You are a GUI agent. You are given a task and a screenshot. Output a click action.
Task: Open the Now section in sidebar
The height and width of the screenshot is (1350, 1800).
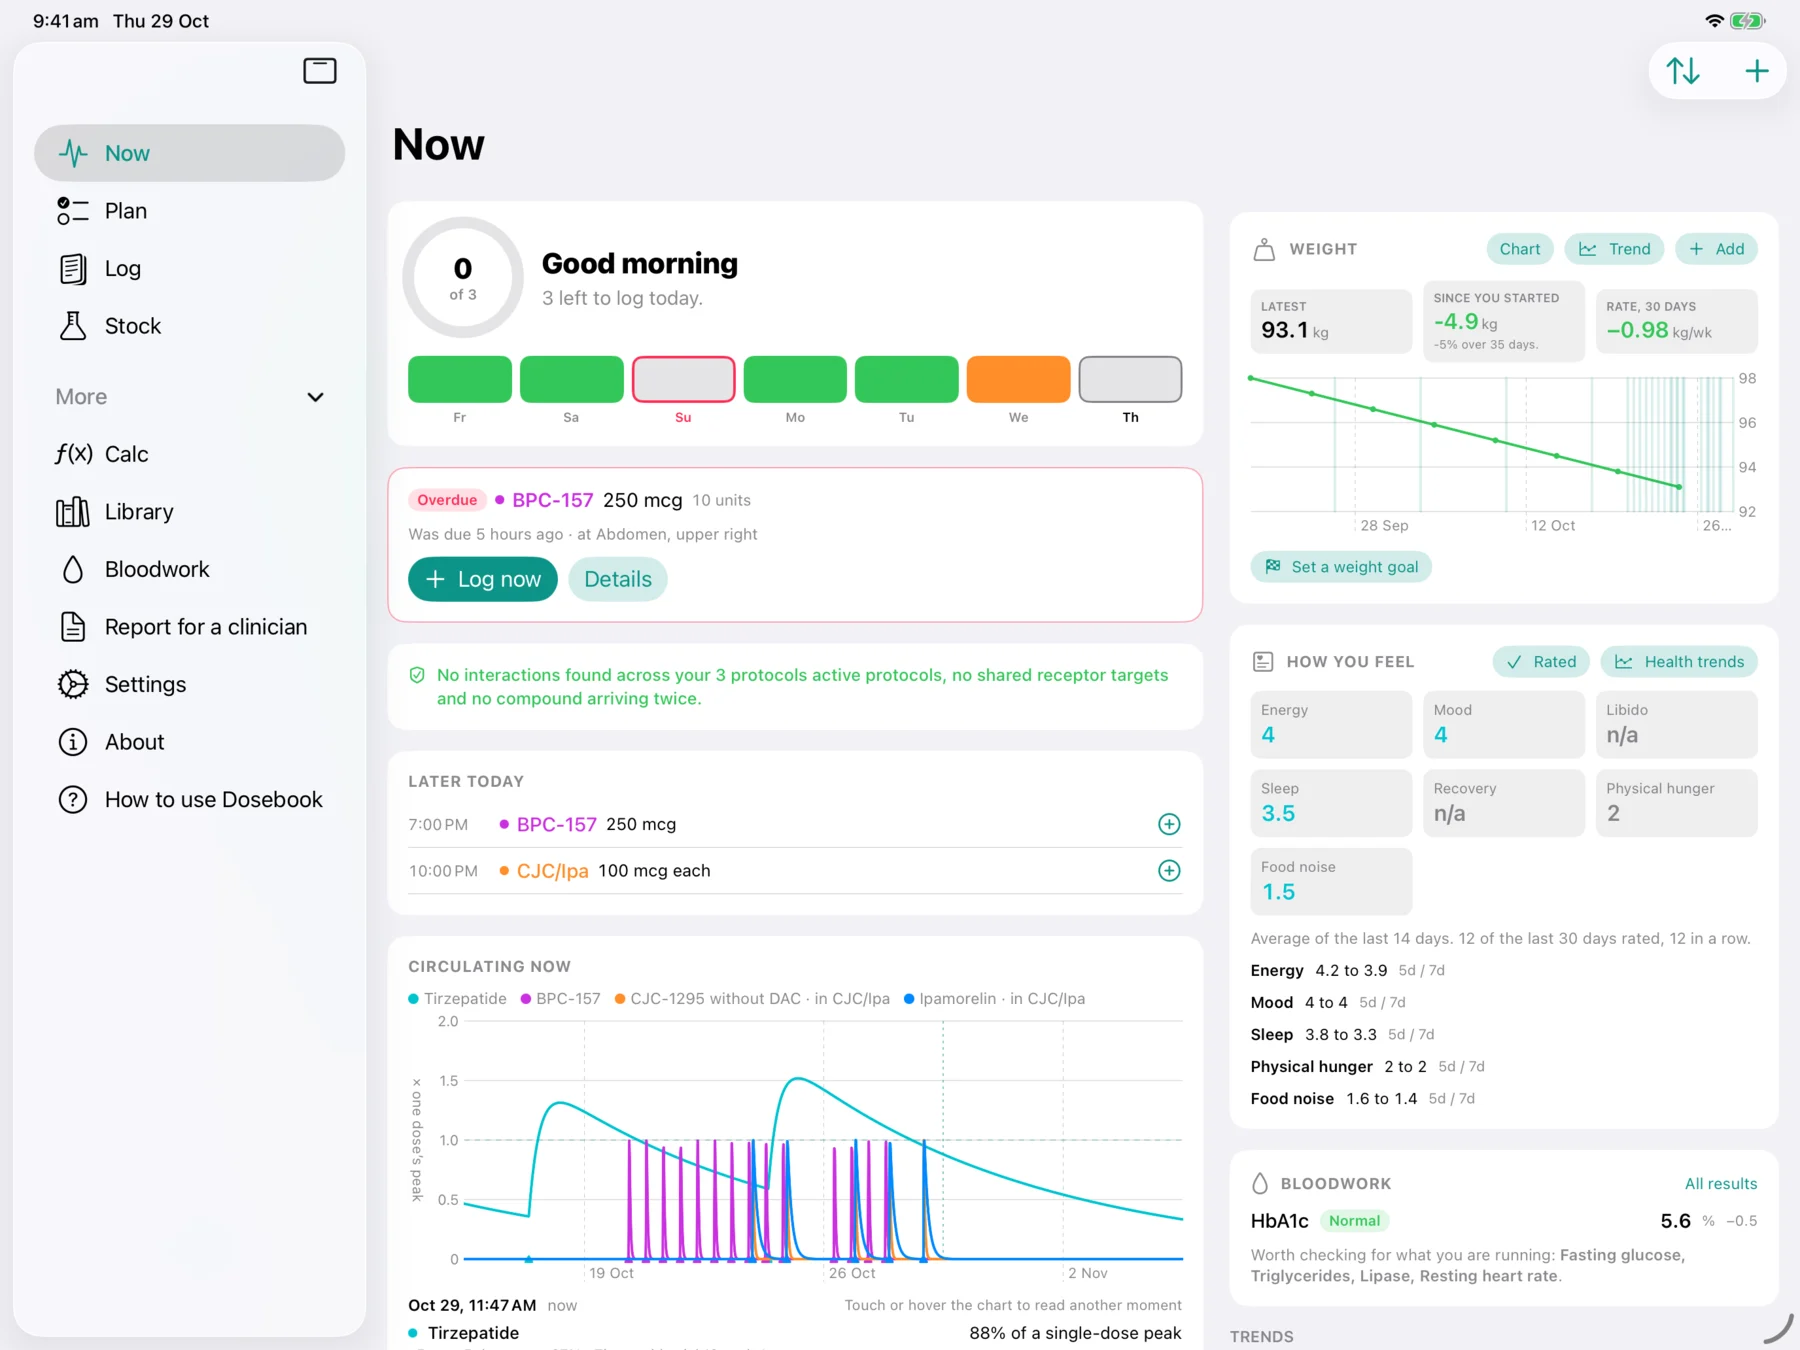[189, 153]
